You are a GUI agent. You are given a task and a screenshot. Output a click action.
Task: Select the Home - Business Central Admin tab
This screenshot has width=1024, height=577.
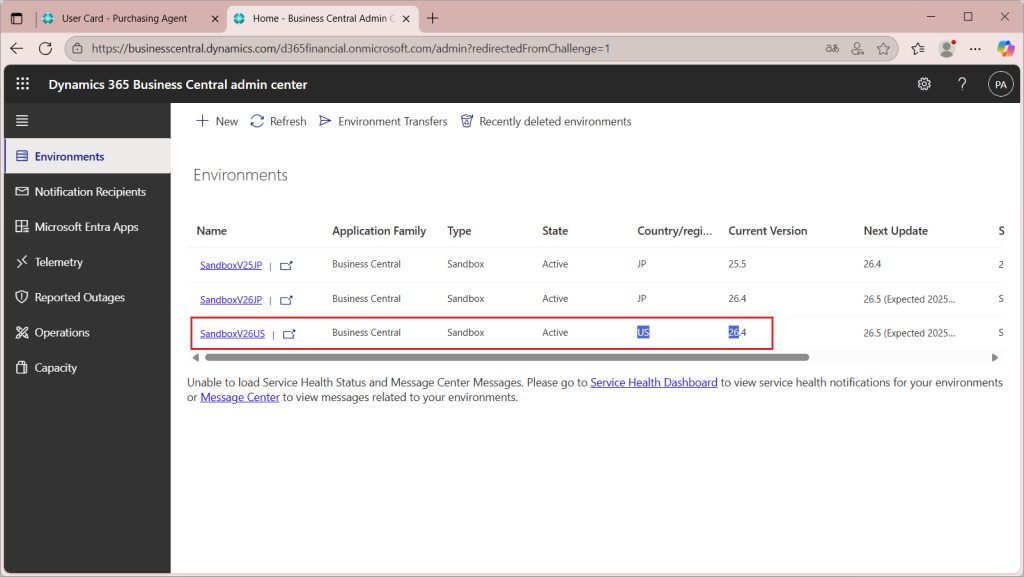click(323, 18)
